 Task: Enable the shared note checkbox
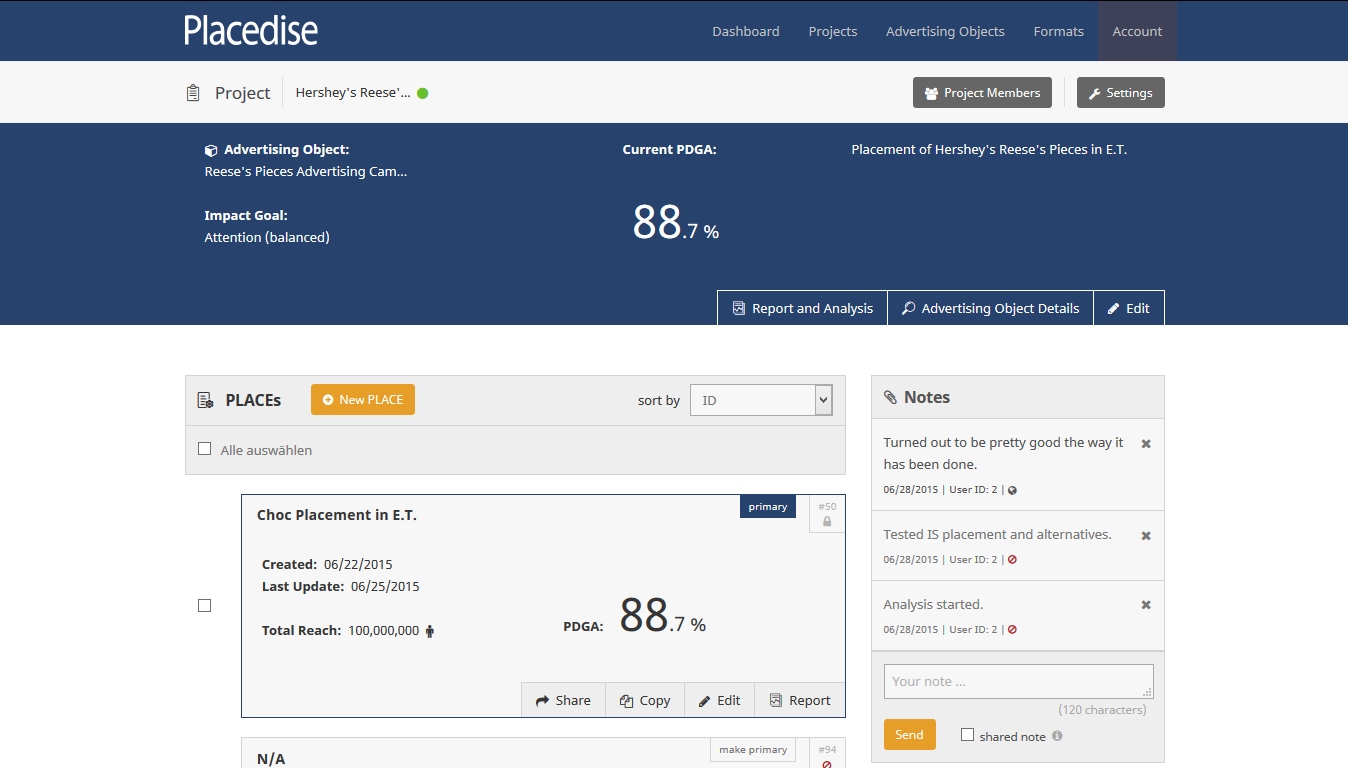point(967,735)
